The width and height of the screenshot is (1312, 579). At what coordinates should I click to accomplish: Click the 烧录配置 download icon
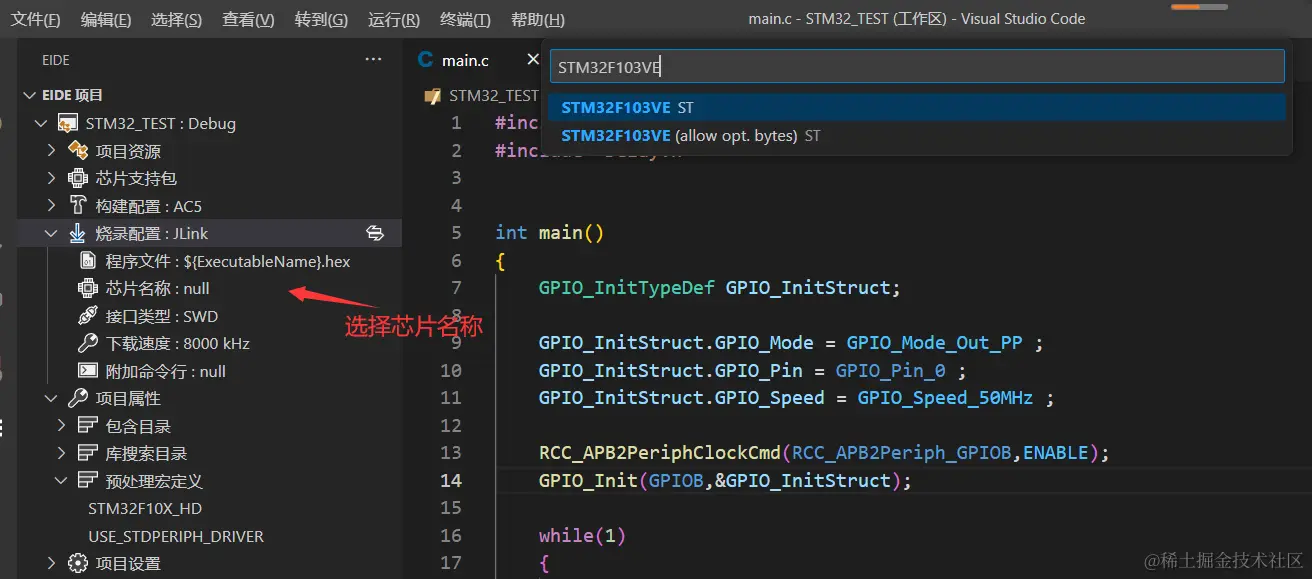coord(78,233)
